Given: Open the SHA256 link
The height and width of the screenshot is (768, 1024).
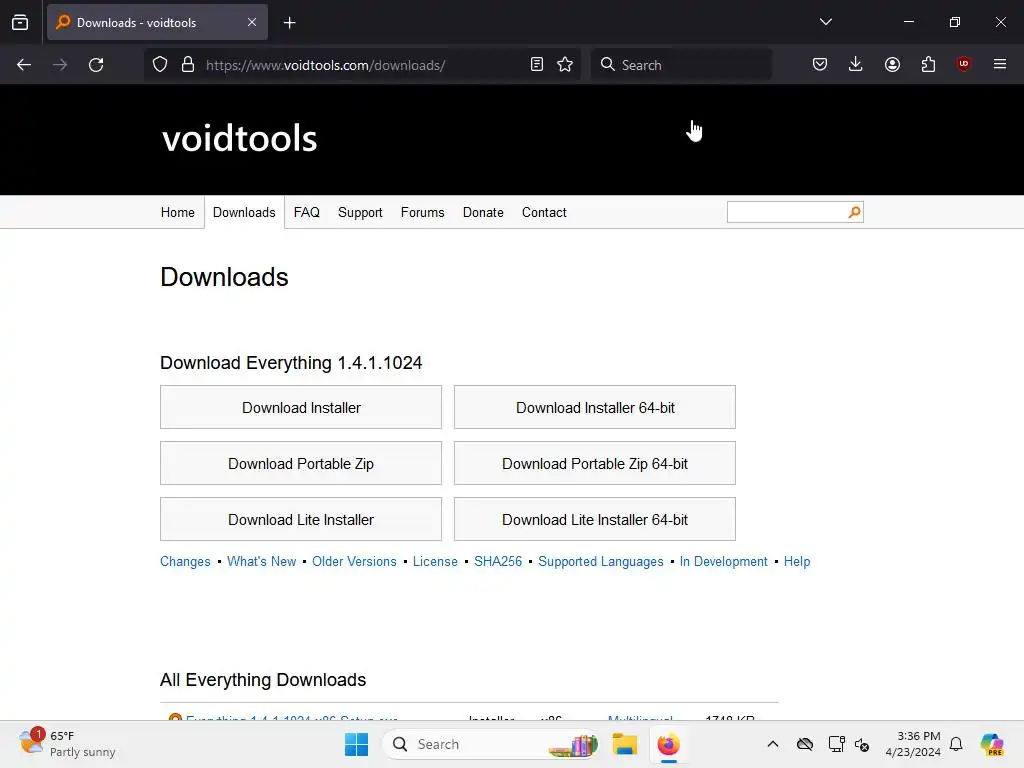Looking at the screenshot, I should [498, 562].
